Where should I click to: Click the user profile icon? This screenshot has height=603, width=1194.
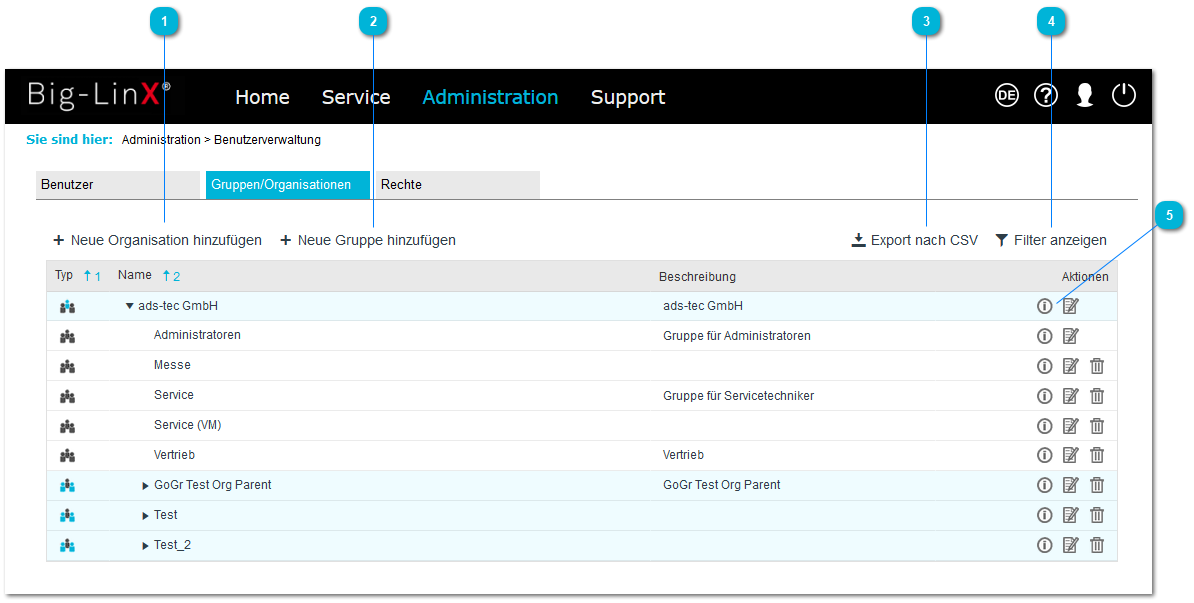point(1084,96)
